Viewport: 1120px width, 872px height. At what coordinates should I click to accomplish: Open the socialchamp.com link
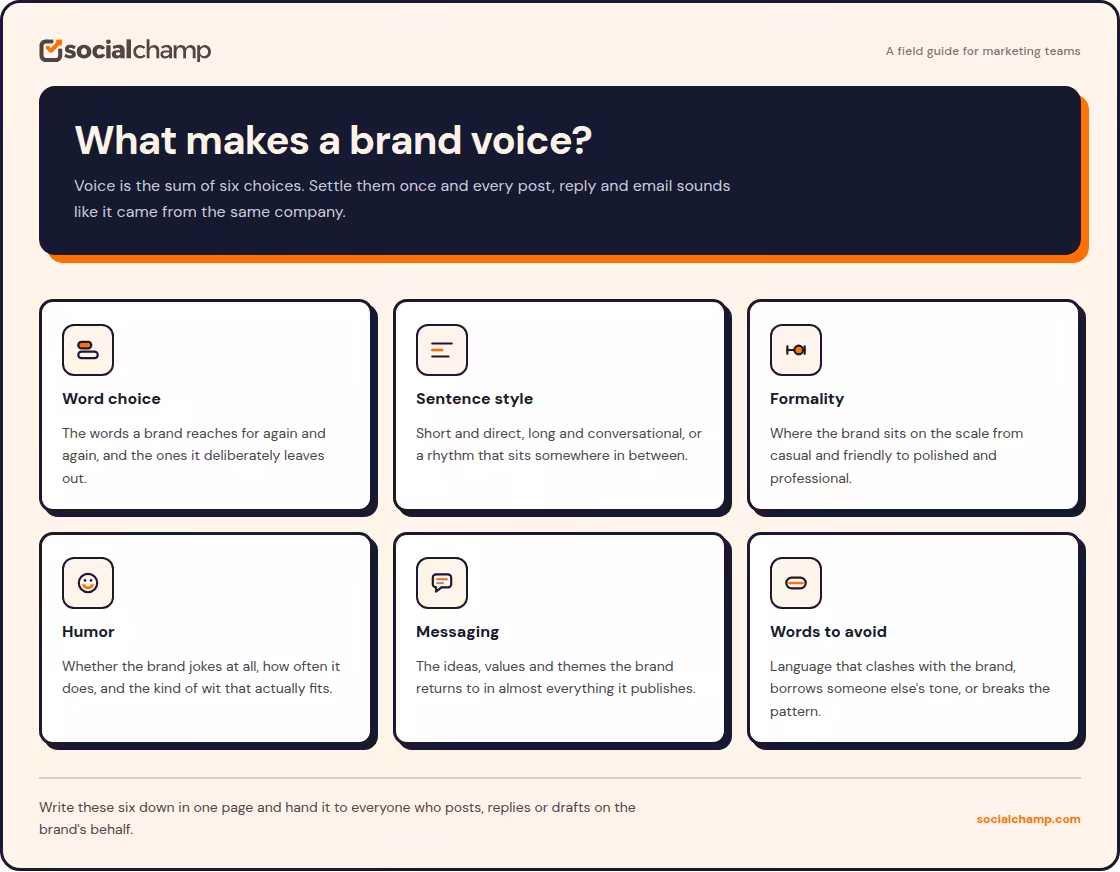1028,819
